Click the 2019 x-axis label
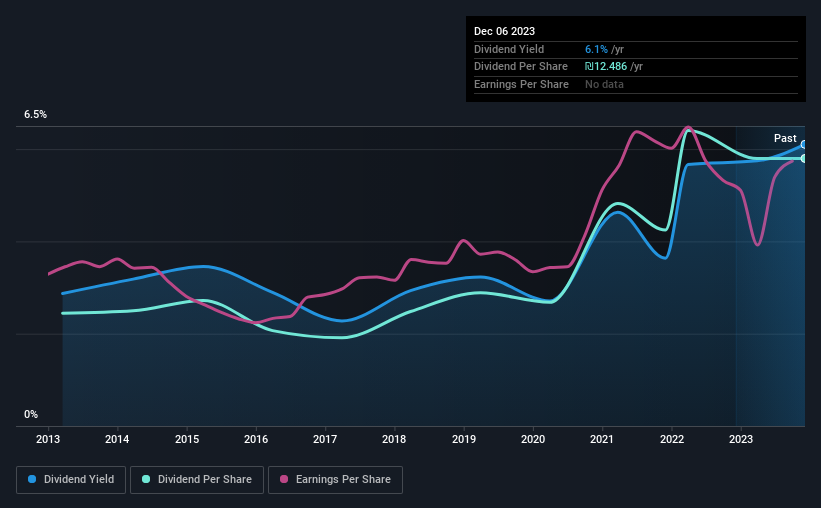 (x=464, y=439)
